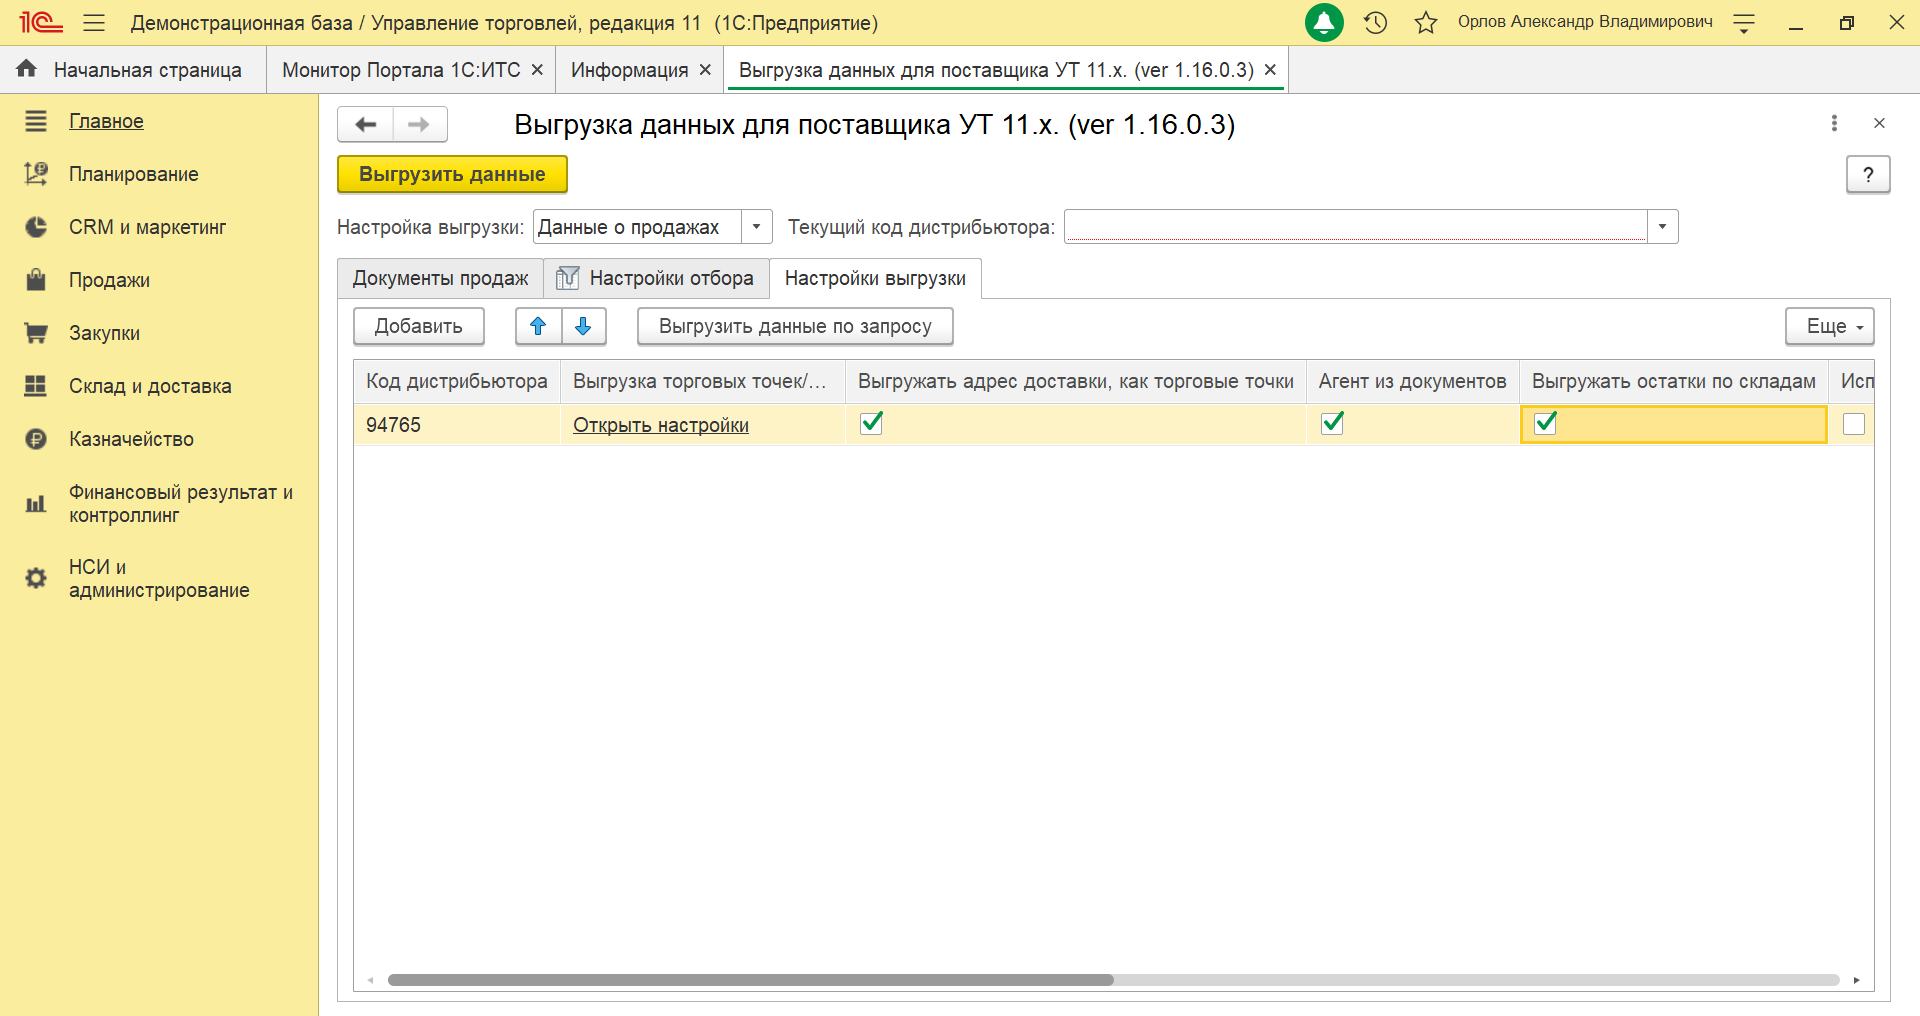Click the Агент из документов column header

pyautogui.click(x=1412, y=381)
